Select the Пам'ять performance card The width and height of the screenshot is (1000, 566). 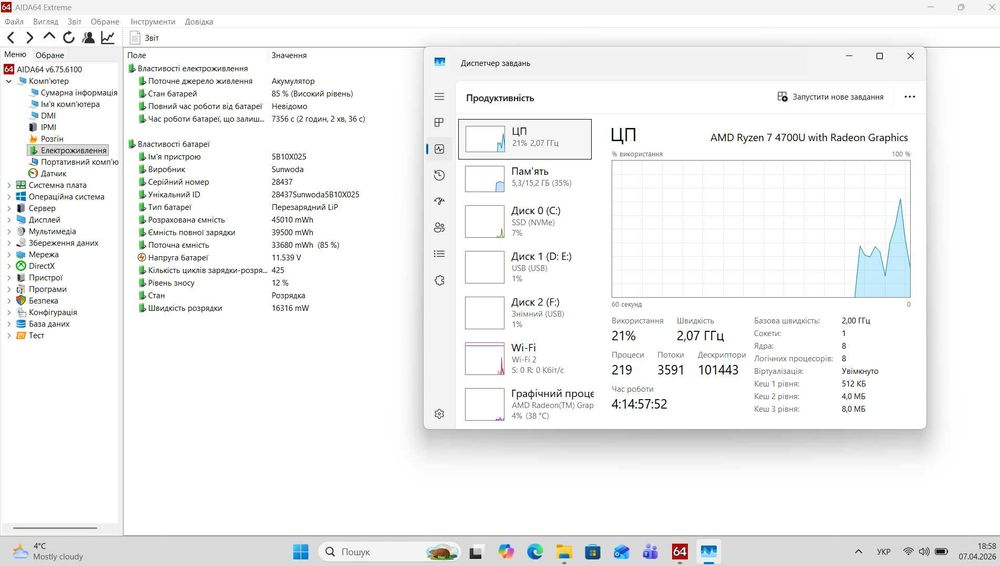[x=525, y=179]
